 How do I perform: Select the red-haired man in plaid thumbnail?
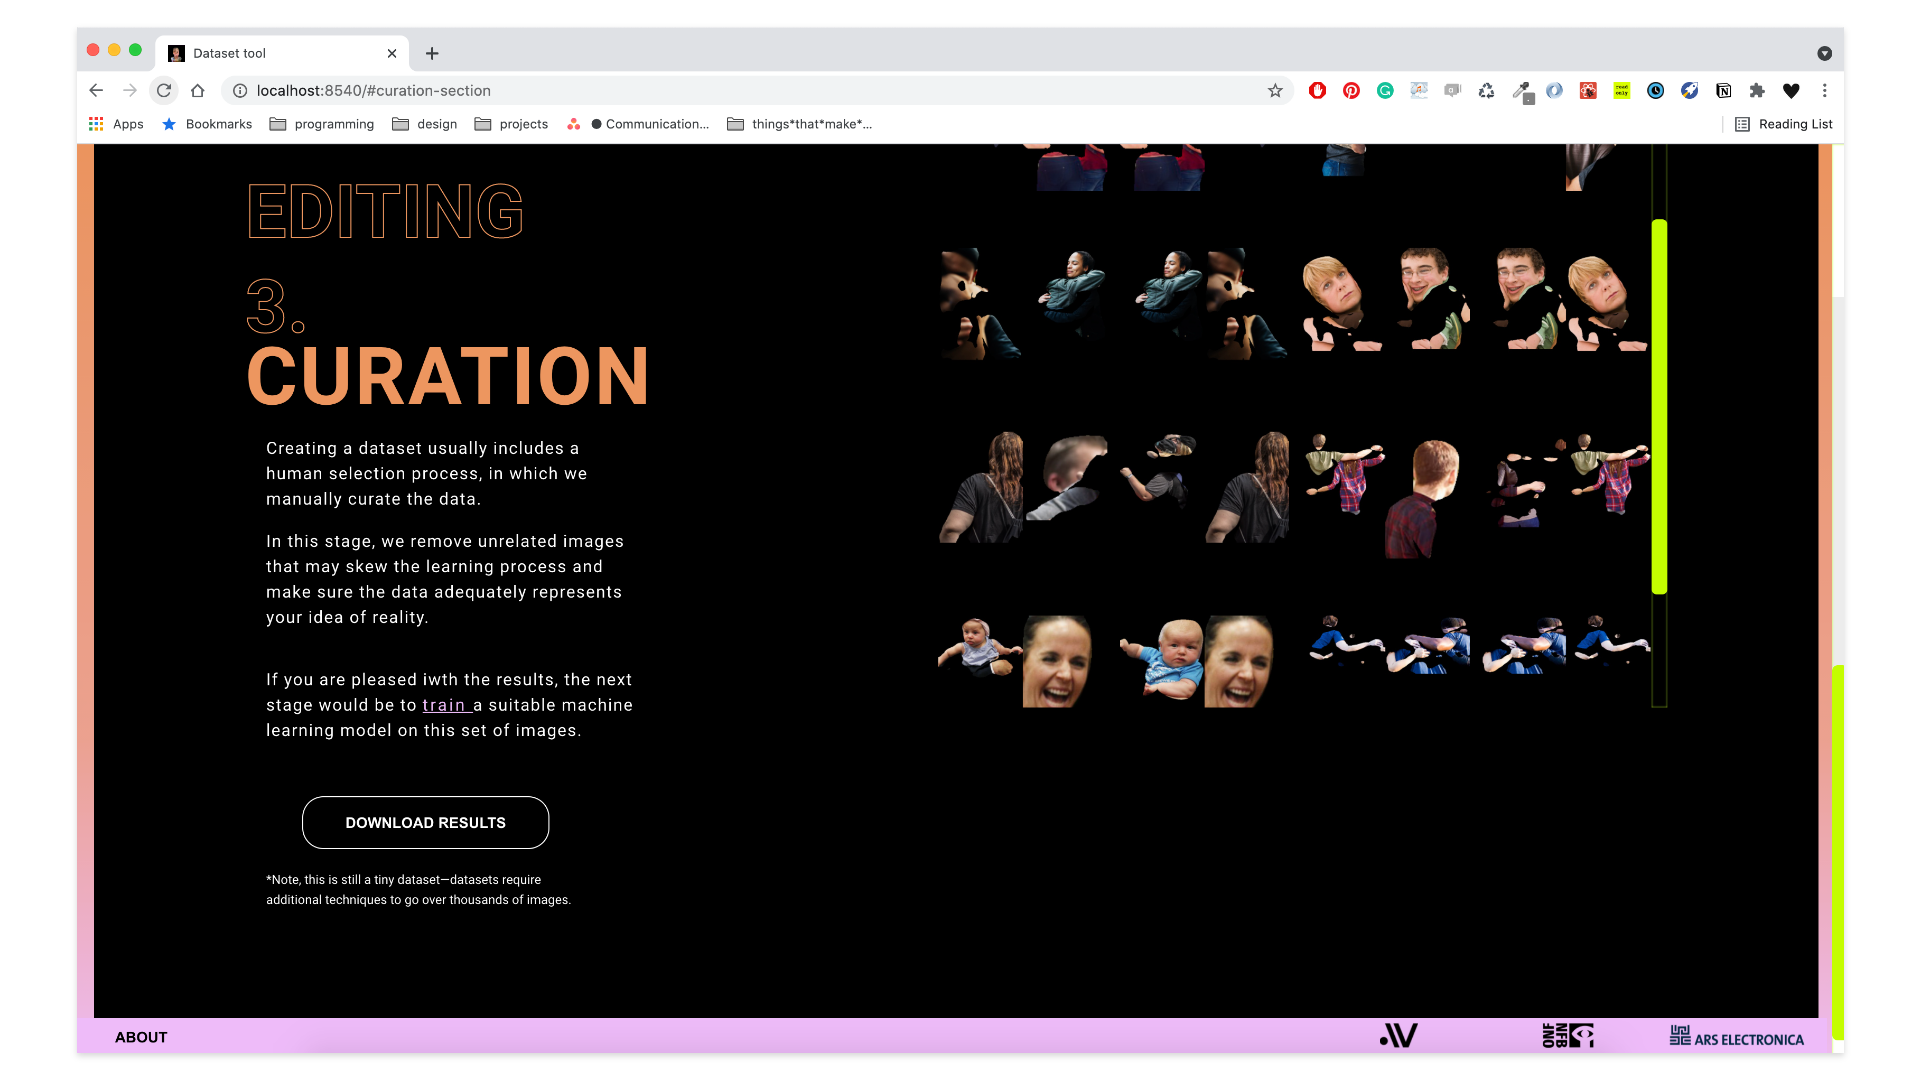1423,498
